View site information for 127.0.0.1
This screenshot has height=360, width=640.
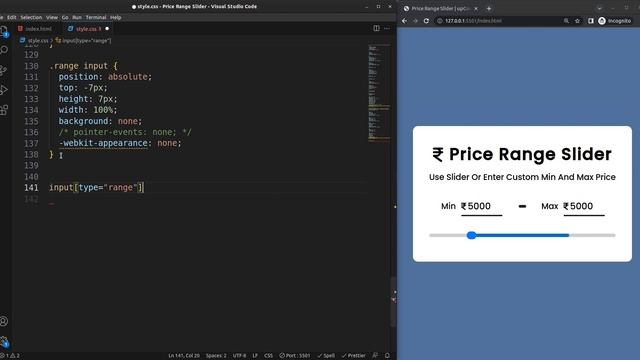(x=440, y=21)
